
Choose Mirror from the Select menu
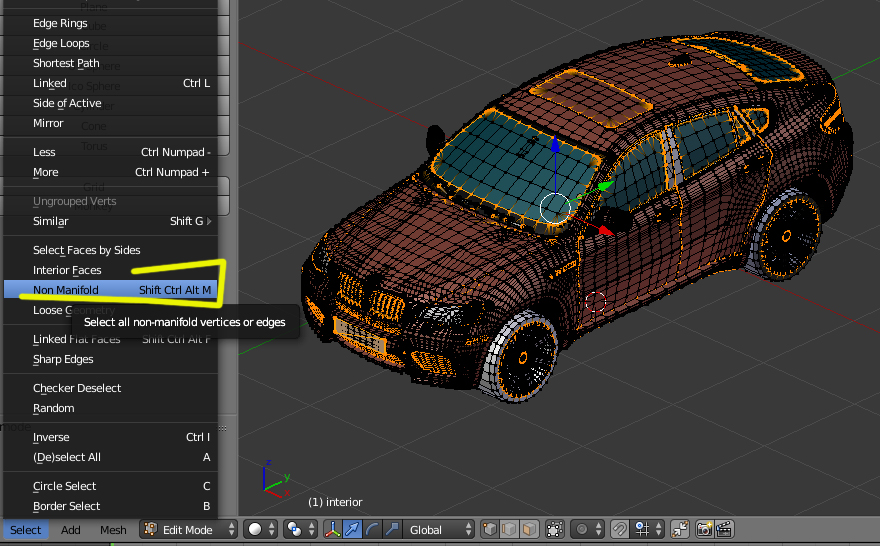pos(111,123)
